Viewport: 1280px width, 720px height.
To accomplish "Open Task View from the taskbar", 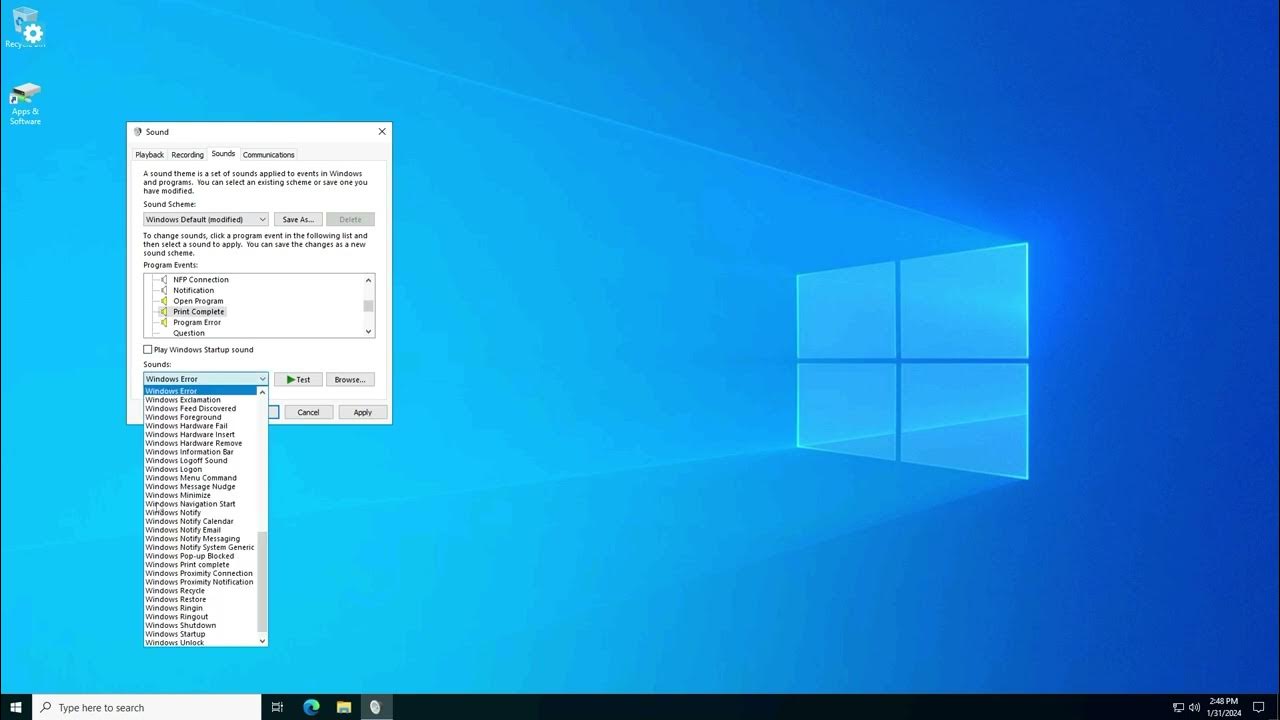I will click(278, 707).
